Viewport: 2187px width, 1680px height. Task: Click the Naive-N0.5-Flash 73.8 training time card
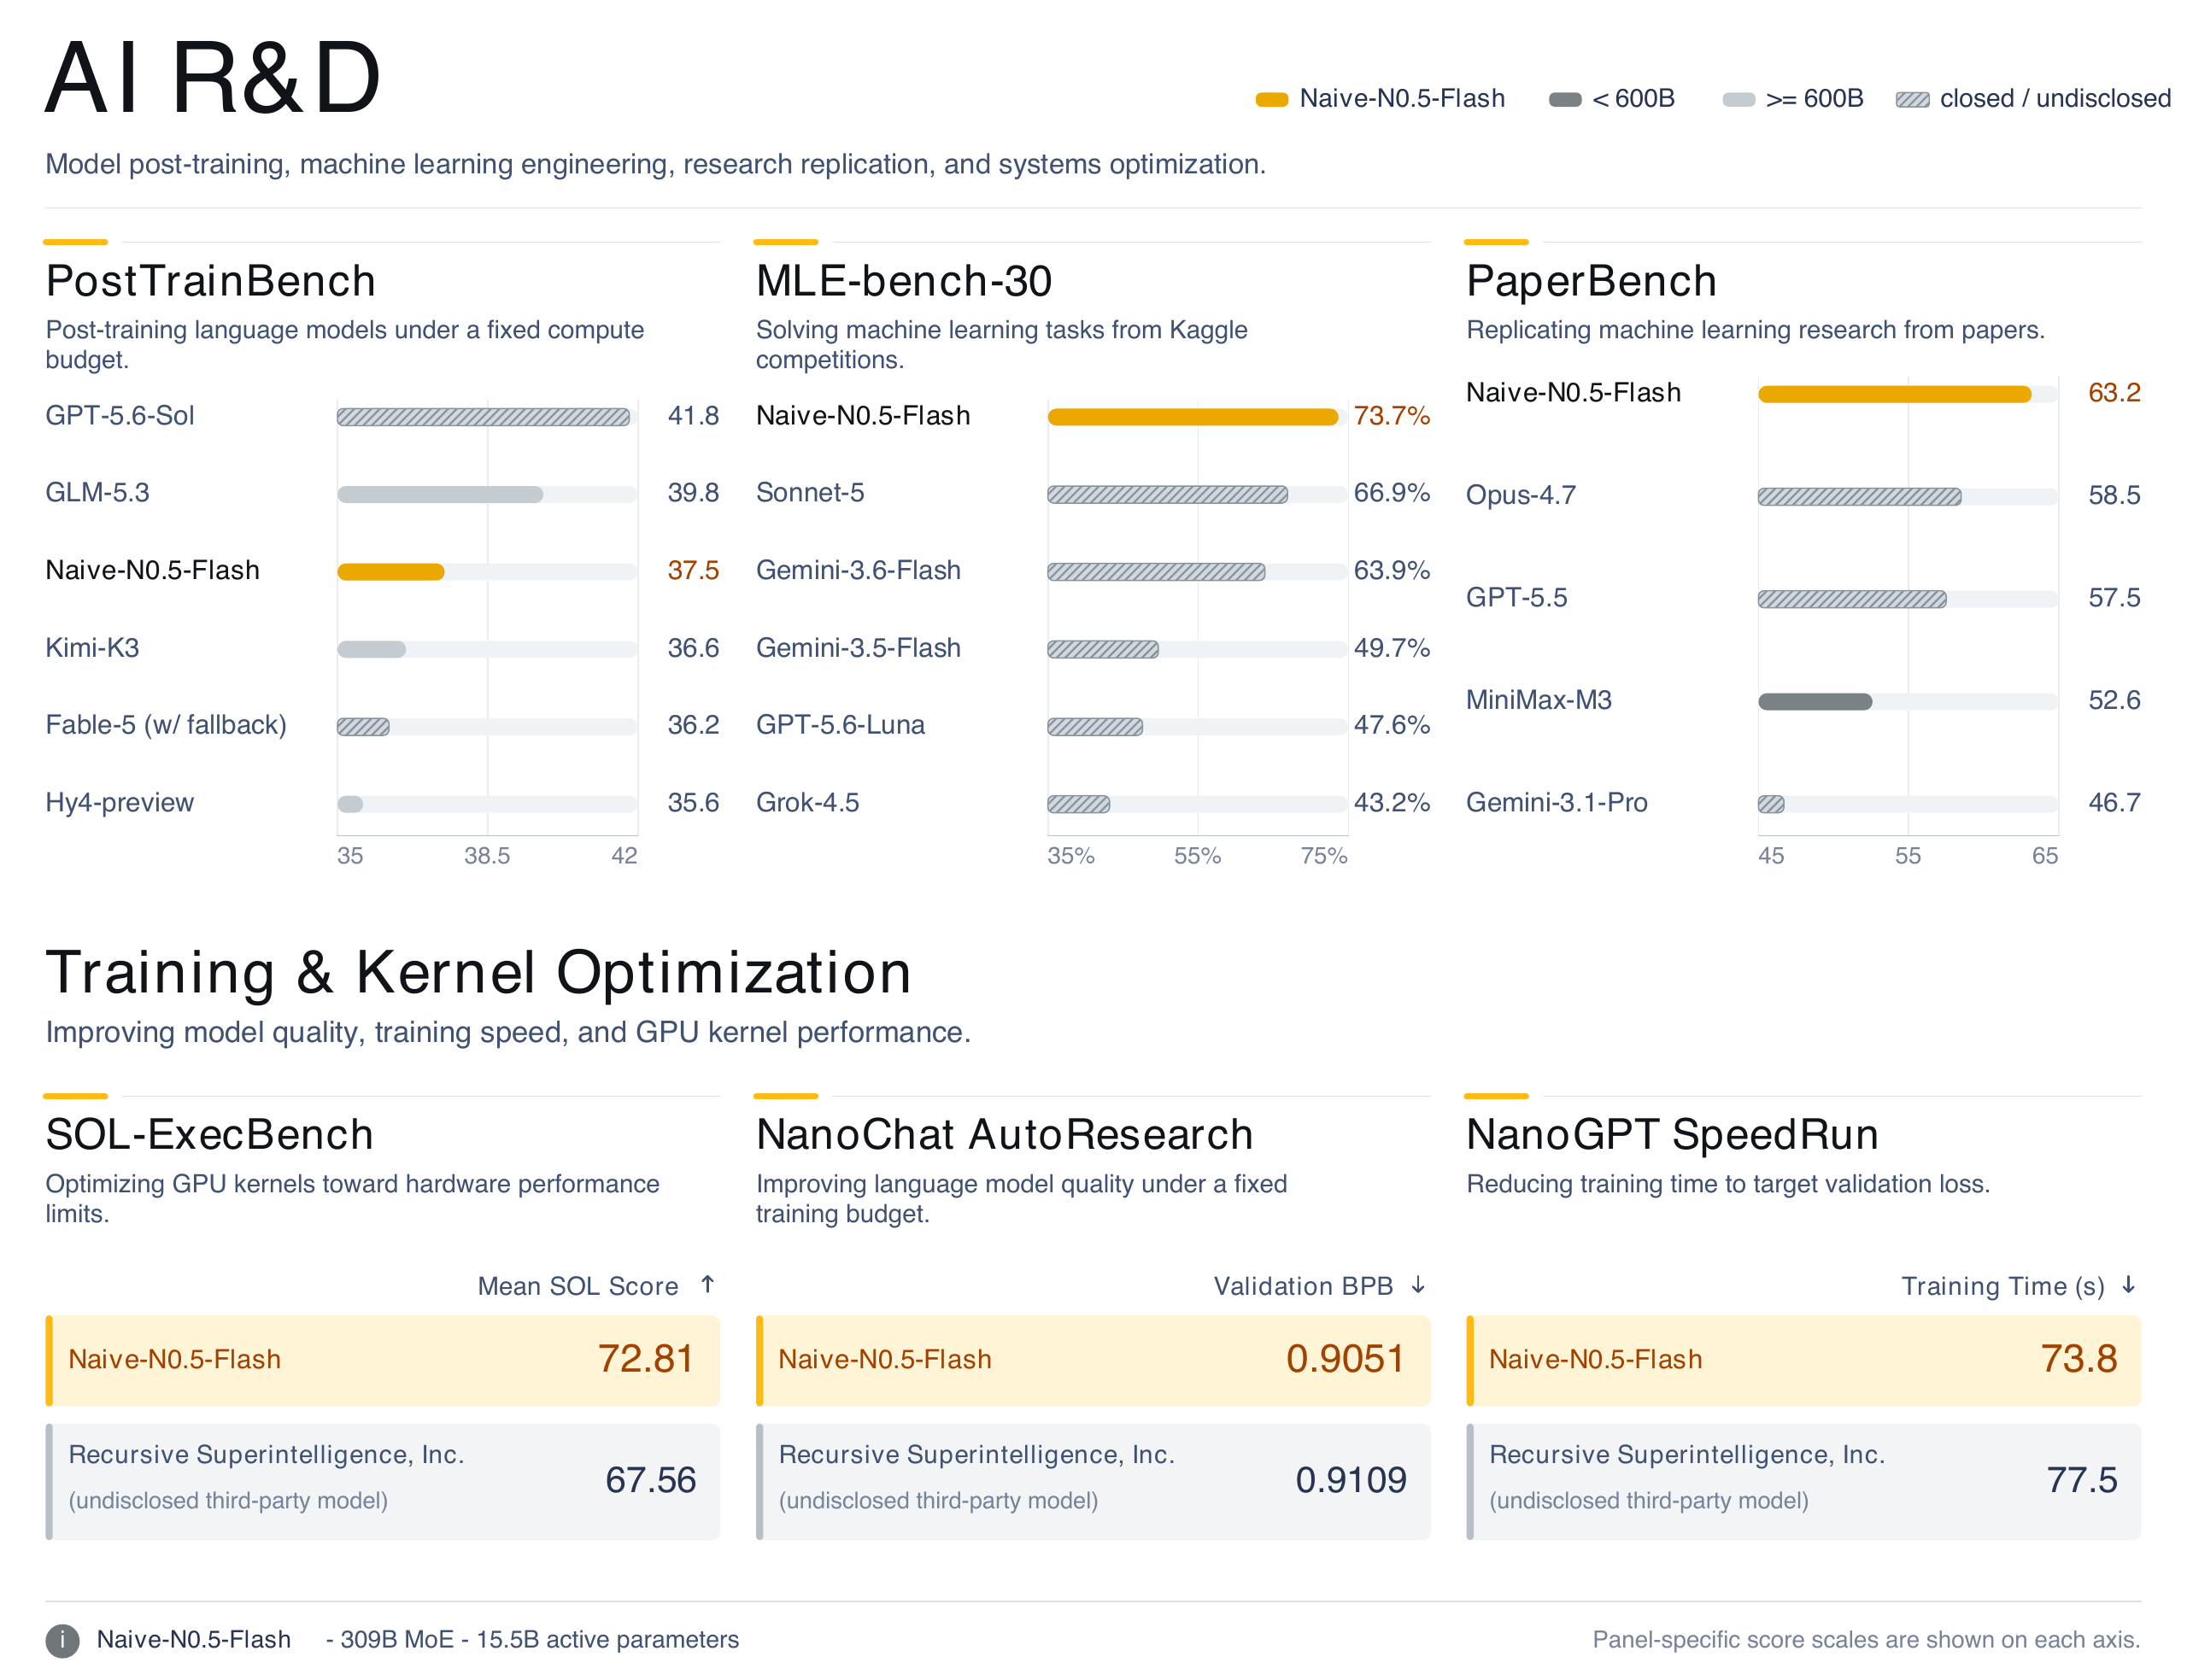point(1803,1360)
